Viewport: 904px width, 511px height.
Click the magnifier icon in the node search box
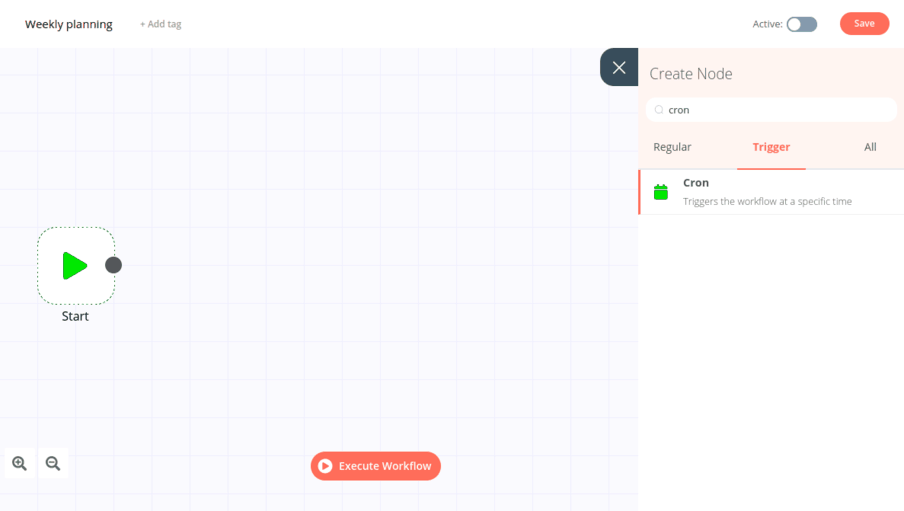tap(659, 110)
